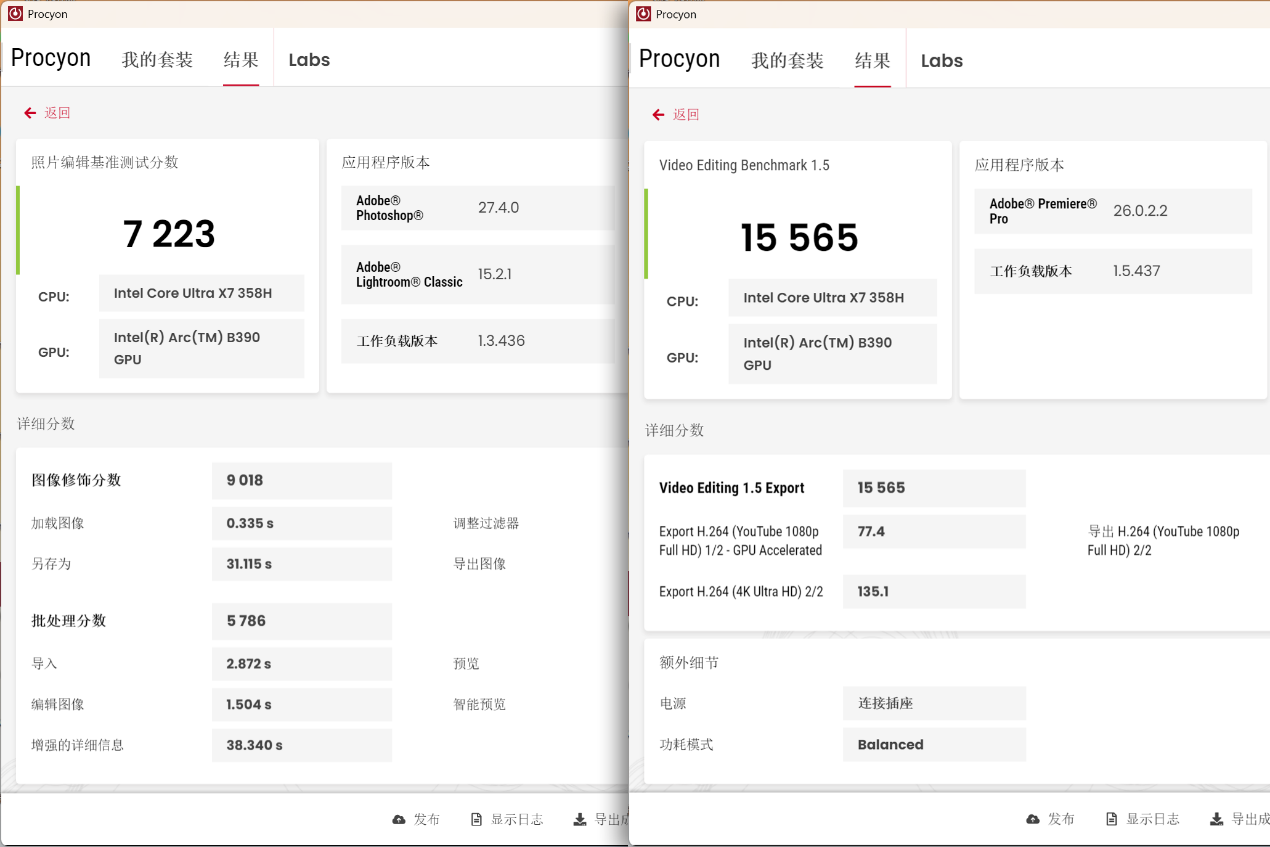Click photo editing score 7 223
Image resolution: width=1270 pixels, height=847 pixels.
(x=169, y=234)
